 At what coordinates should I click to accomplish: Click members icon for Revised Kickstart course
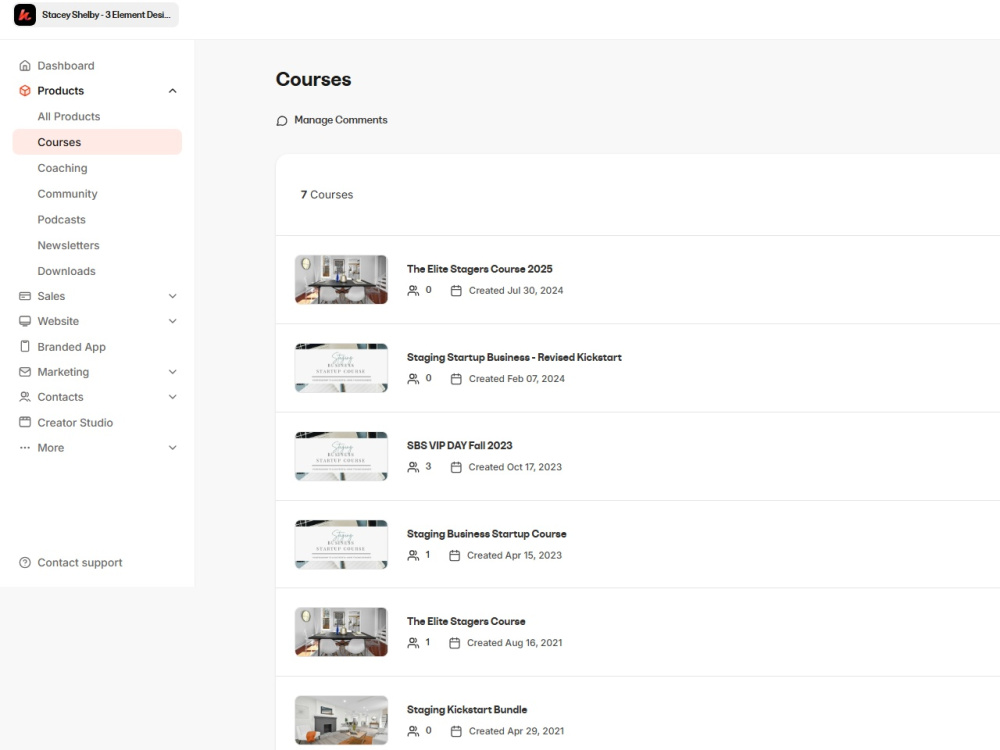pyautogui.click(x=413, y=379)
